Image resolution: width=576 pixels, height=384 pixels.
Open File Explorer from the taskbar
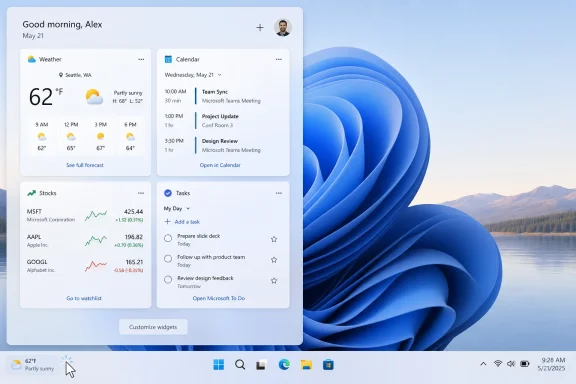[306, 365]
